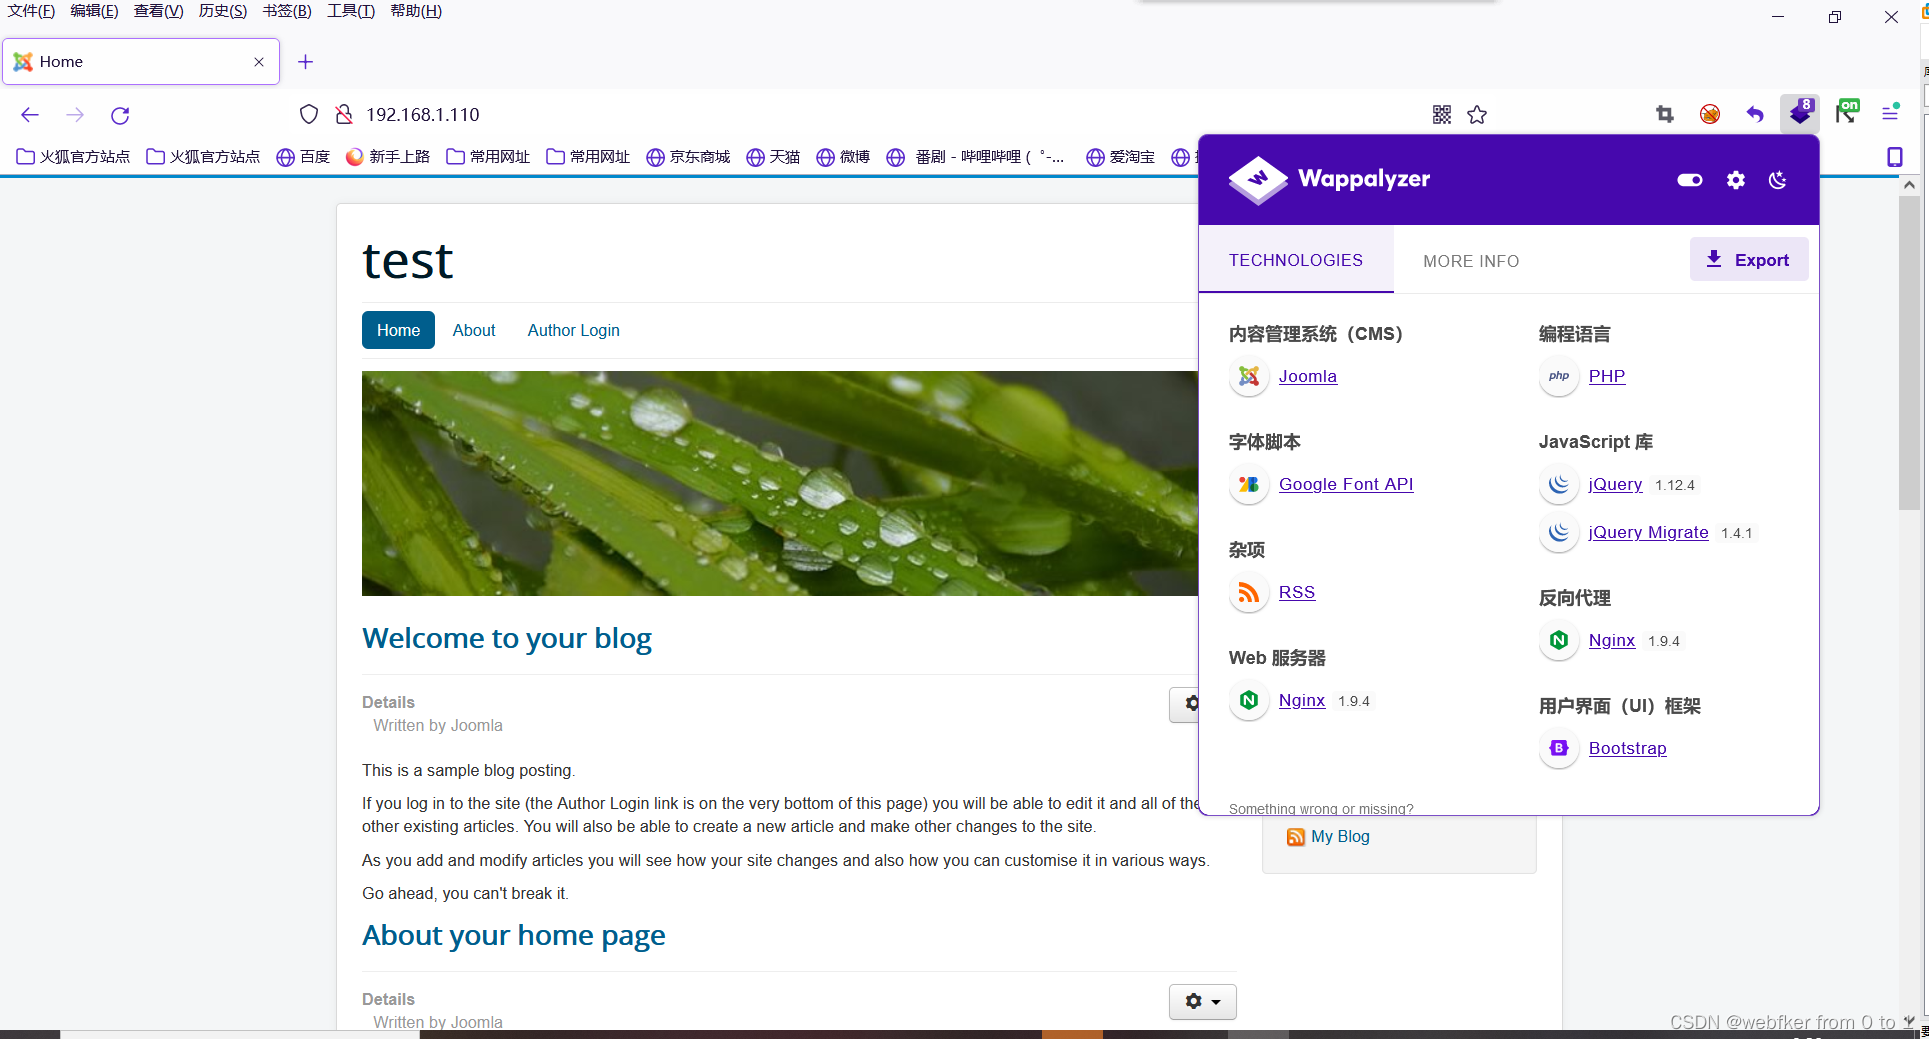Click the orange RSS icon in Wappalyzer
The image size is (1929, 1039).
1249,592
